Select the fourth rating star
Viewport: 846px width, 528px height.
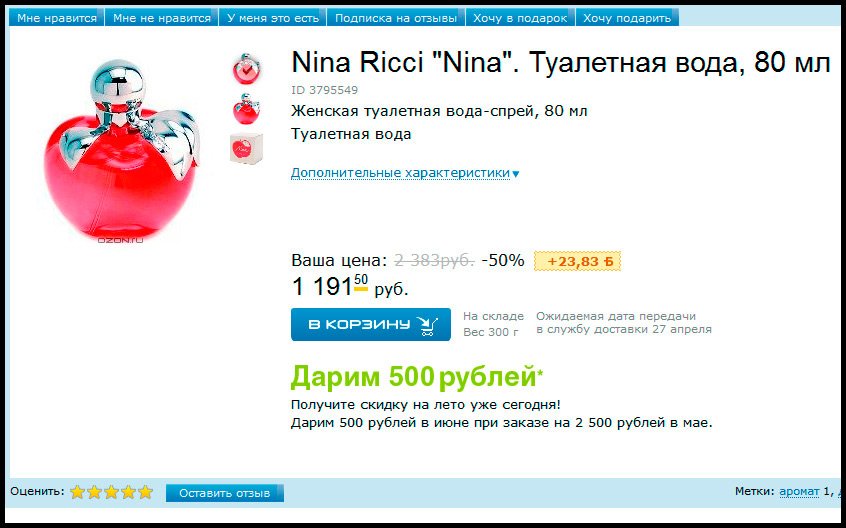[128, 492]
